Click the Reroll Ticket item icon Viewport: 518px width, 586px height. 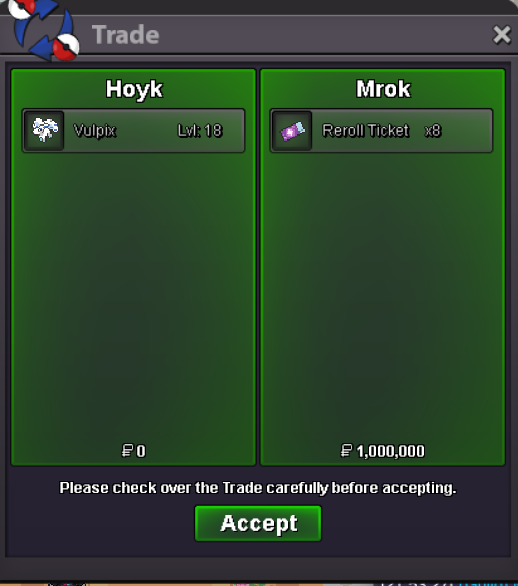(292, 131)
